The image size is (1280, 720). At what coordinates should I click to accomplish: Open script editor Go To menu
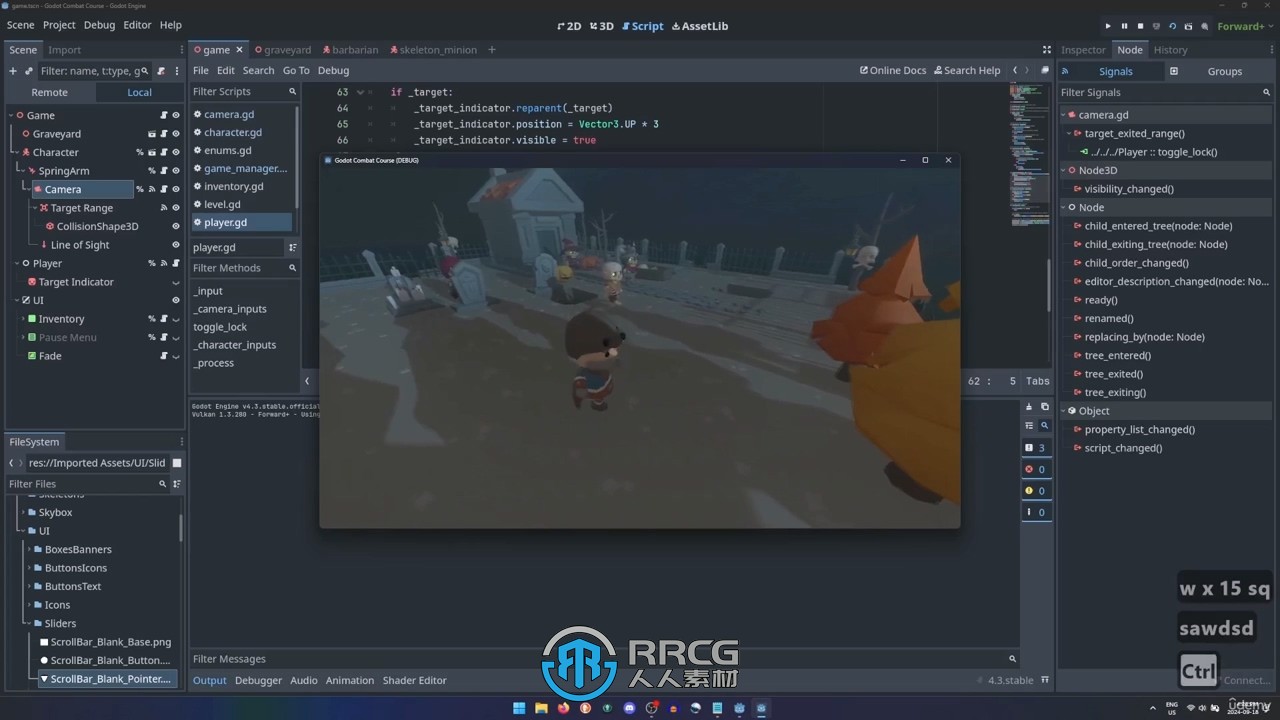pos(296,70)
